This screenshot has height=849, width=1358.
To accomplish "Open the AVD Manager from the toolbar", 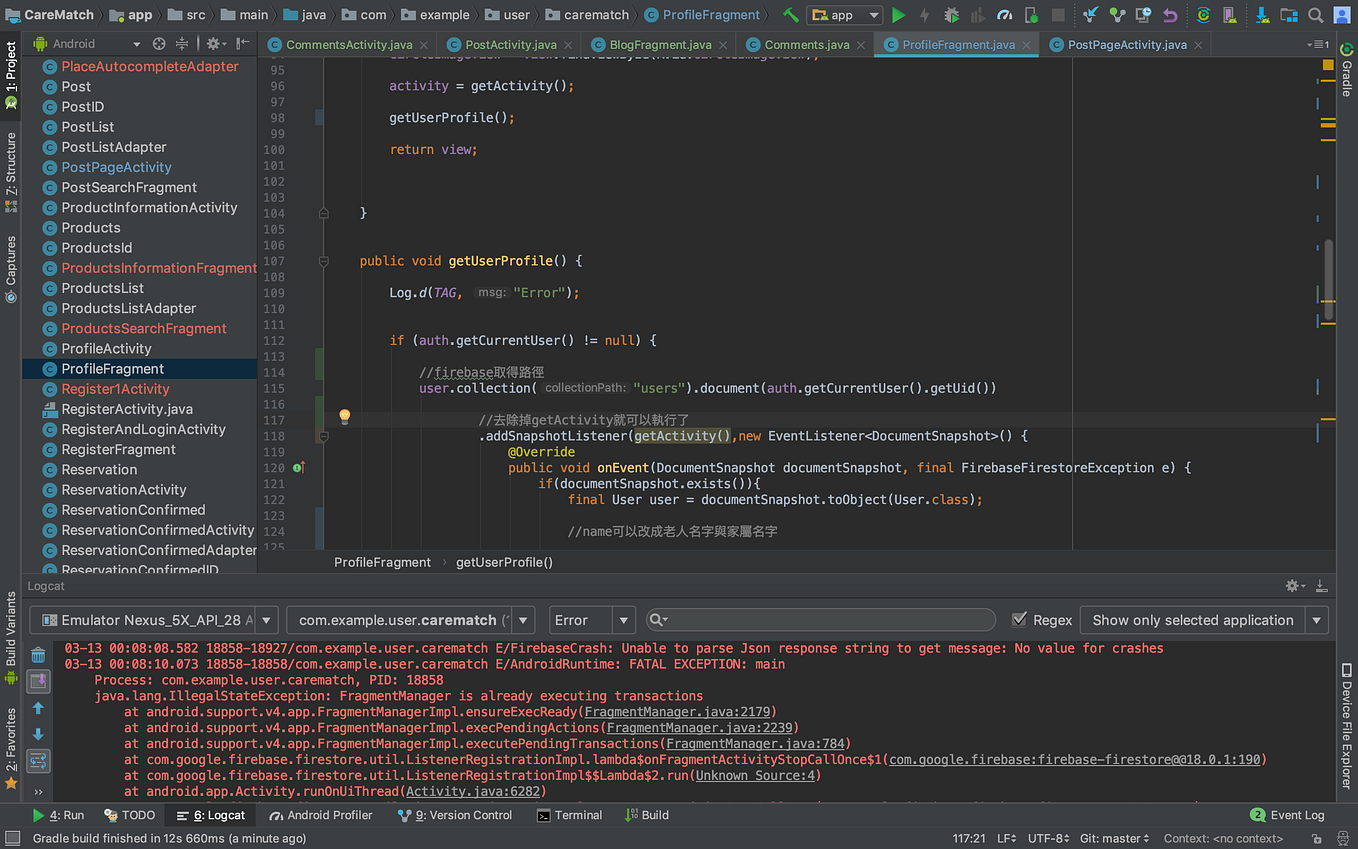I will tap(1228, 15).
